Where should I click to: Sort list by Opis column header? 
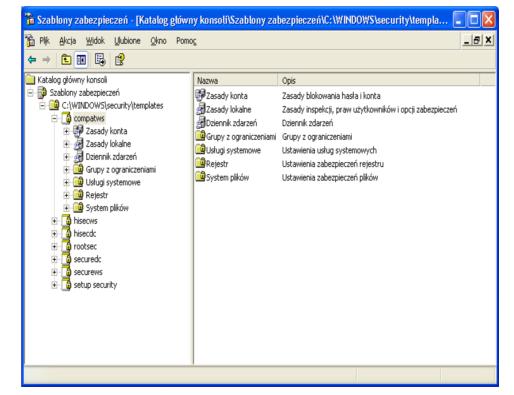pyautogui.click(x=379, y=80)
